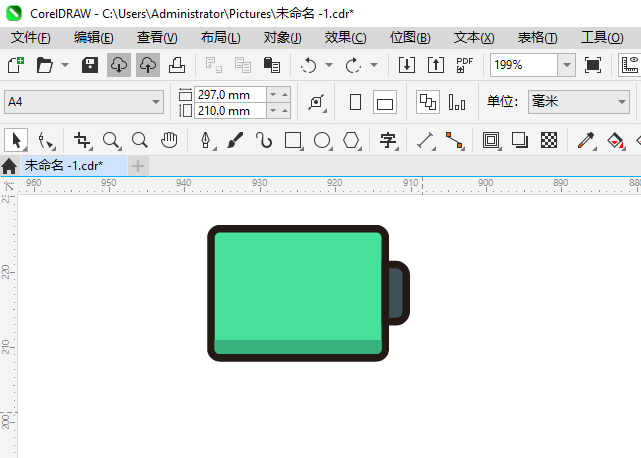Select the Eyedropper tool
This screenshot has width=641, height=458.
(x=586, y=140)
